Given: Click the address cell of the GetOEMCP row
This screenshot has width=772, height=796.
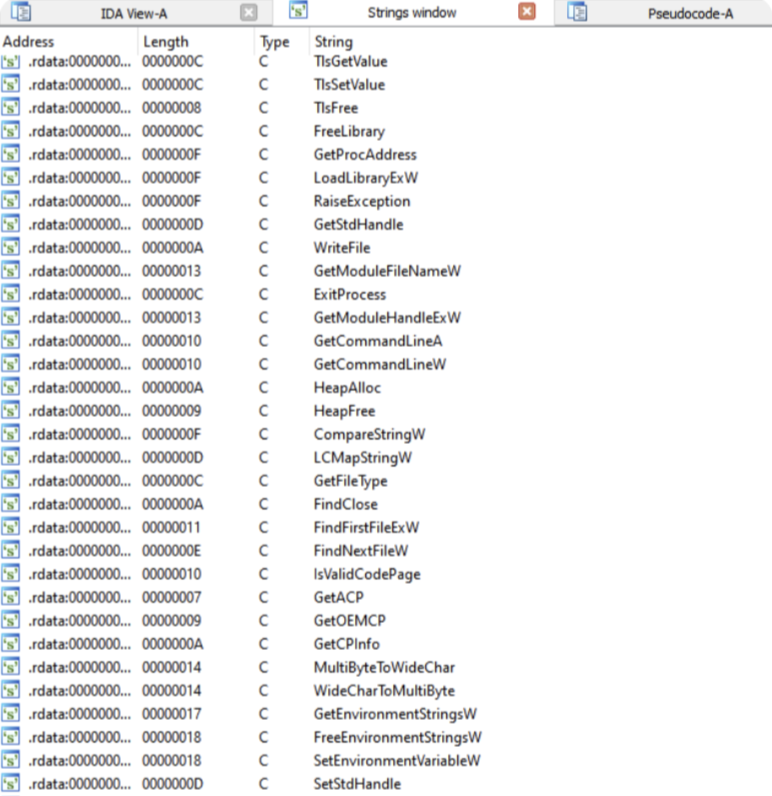Looking at the screenshot, I should [80, 621].
